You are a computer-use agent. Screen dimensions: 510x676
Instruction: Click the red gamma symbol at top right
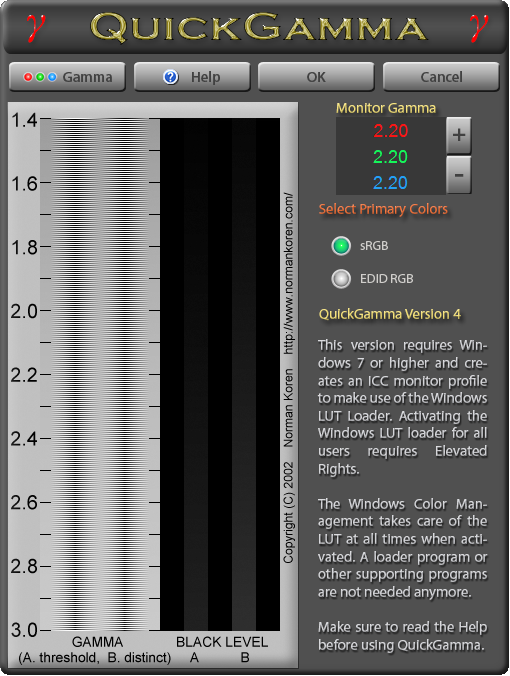(x=479, y=28)
